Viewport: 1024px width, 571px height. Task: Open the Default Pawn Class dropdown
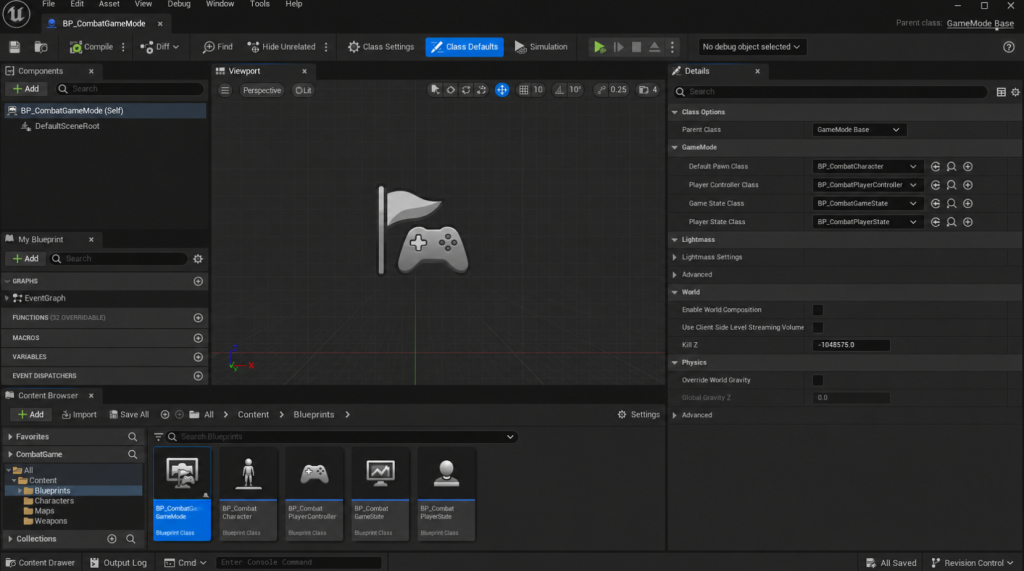[867, 167]
